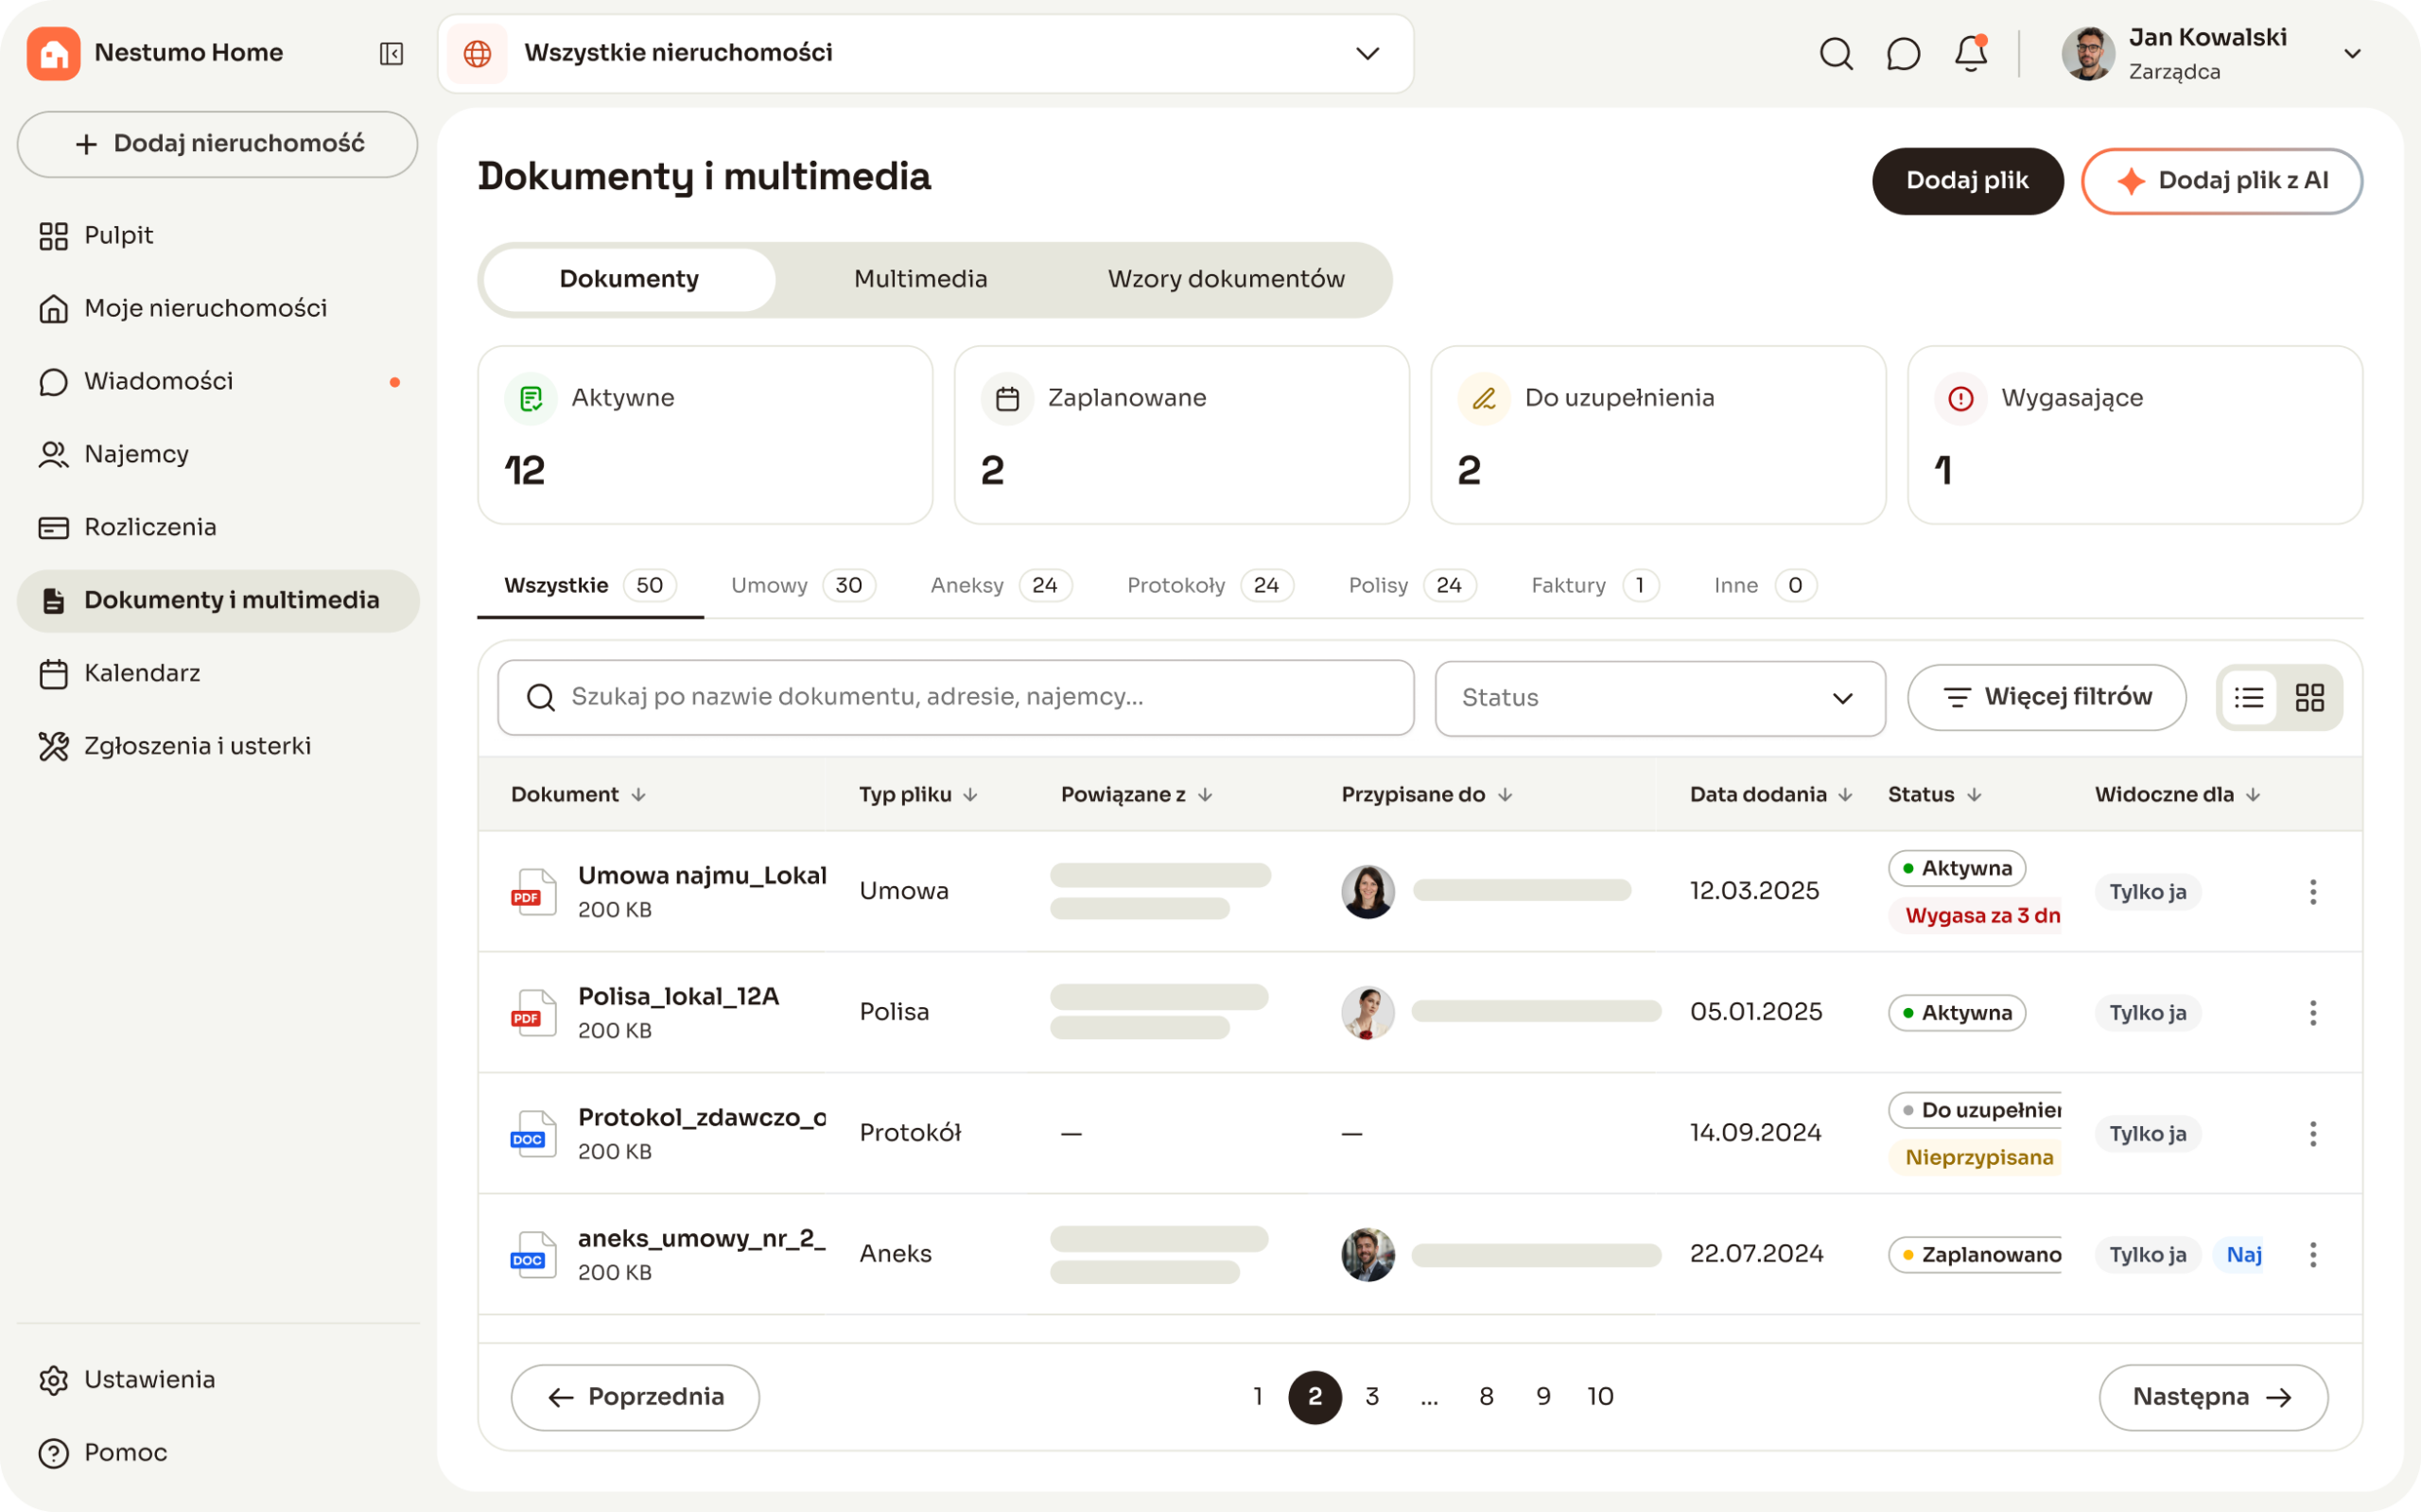2421x1512 pixels.
Task: Open Wiadomości in the sidebar
Action: click(x=218, y=382)
